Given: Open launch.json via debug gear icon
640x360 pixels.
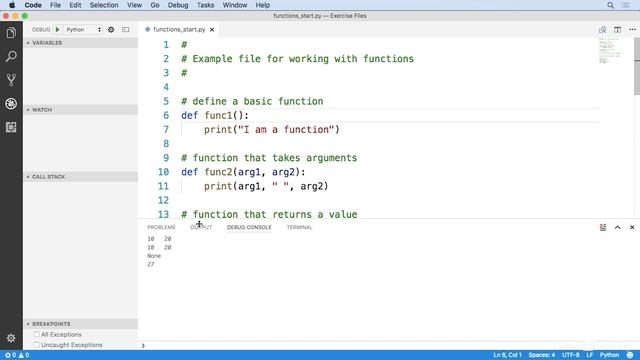Looking at the screenshot, I should [111, 30].
